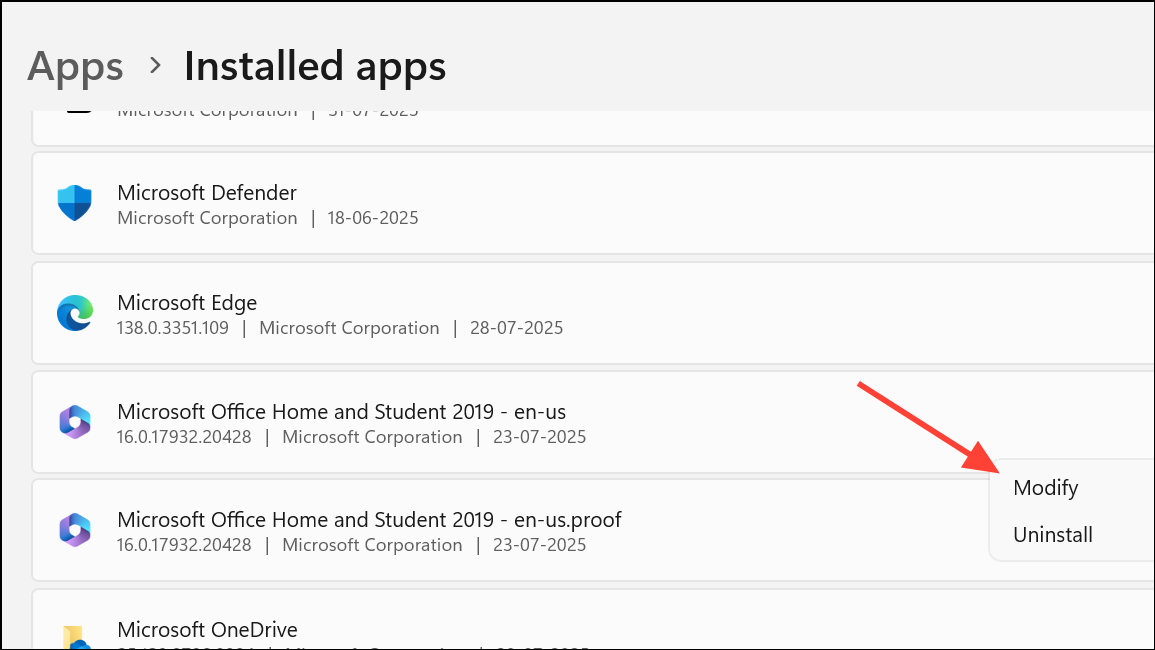
Task: Click the Microsoft Defender shield icon
Action: pyautogui.click(x=75, y=204)
